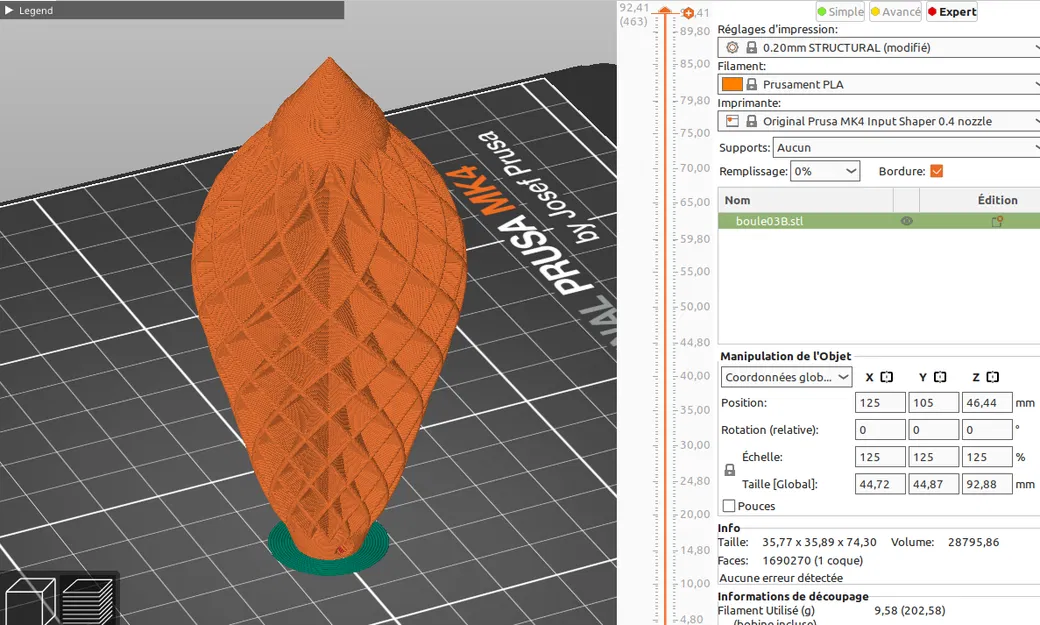
Task: Switch to Expert mode
Action: pos(952,11)
